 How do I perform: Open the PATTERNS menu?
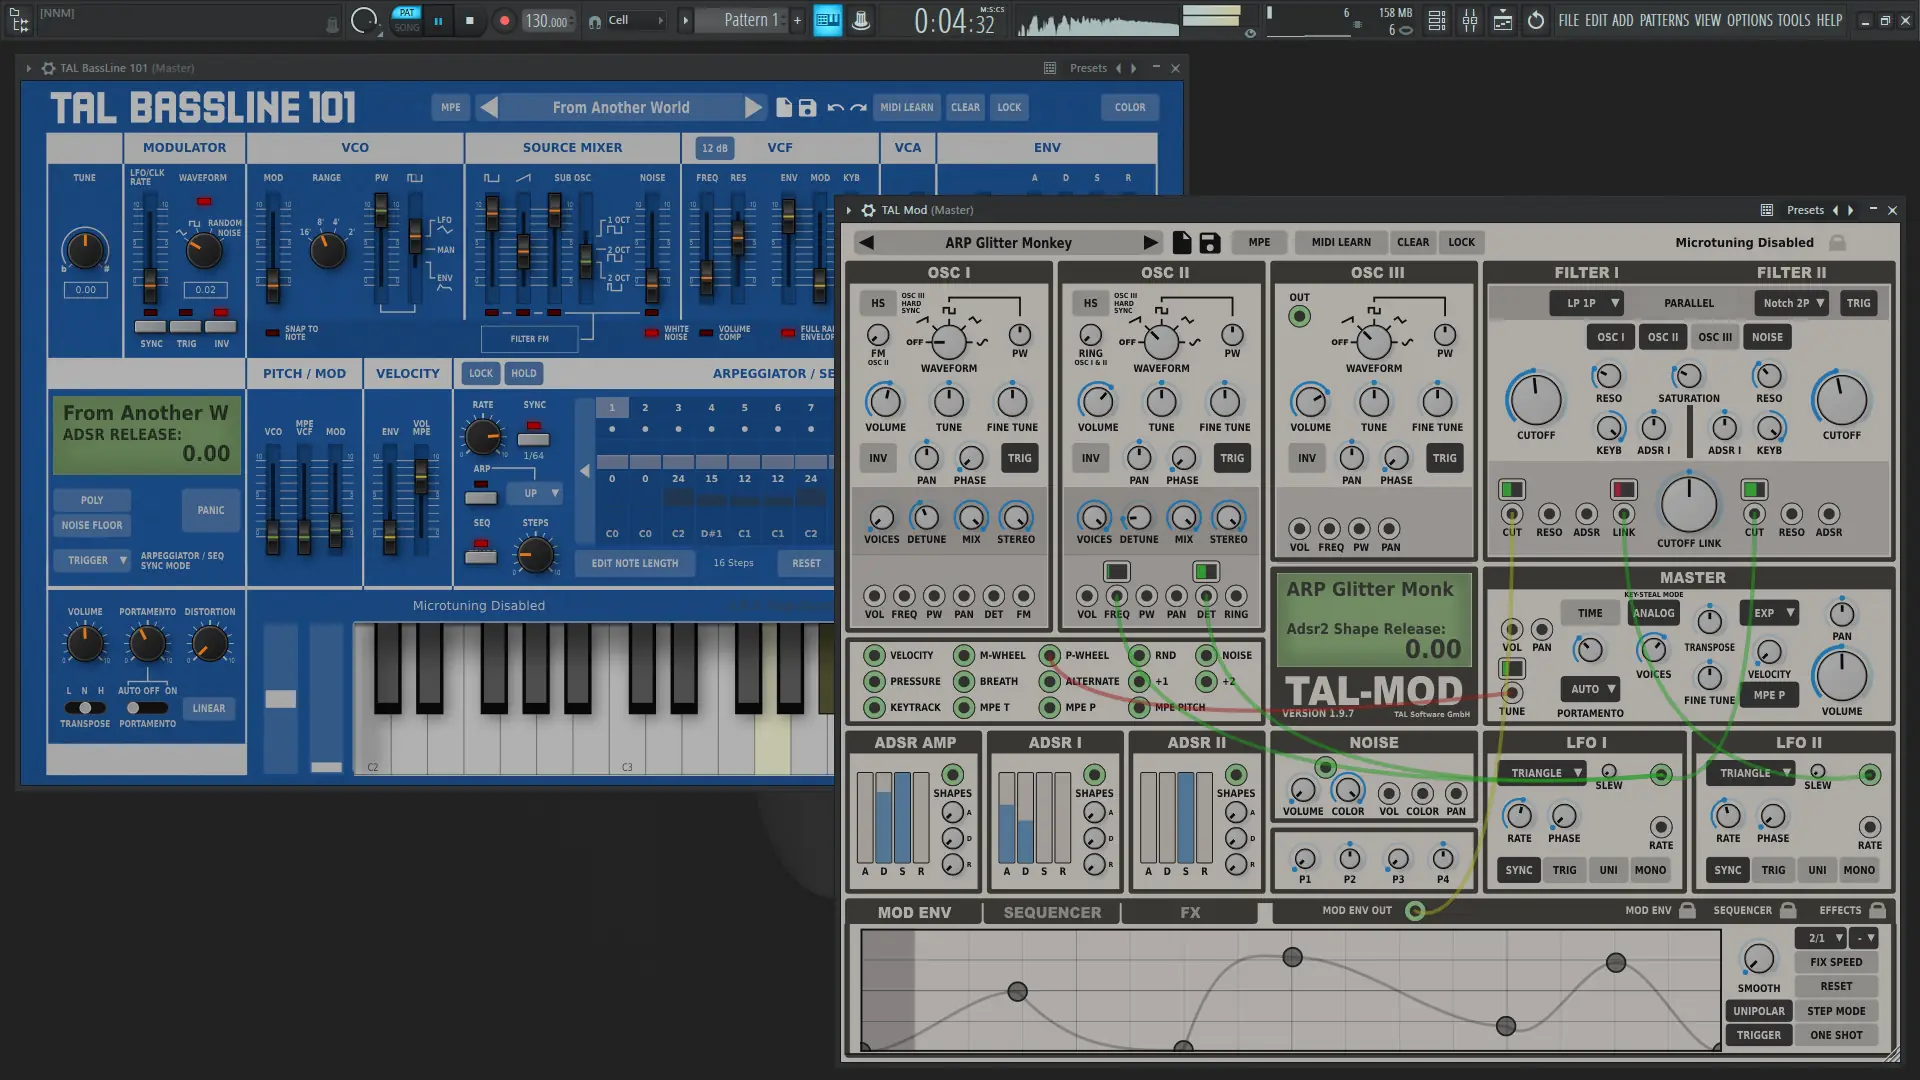(1664, 20)
